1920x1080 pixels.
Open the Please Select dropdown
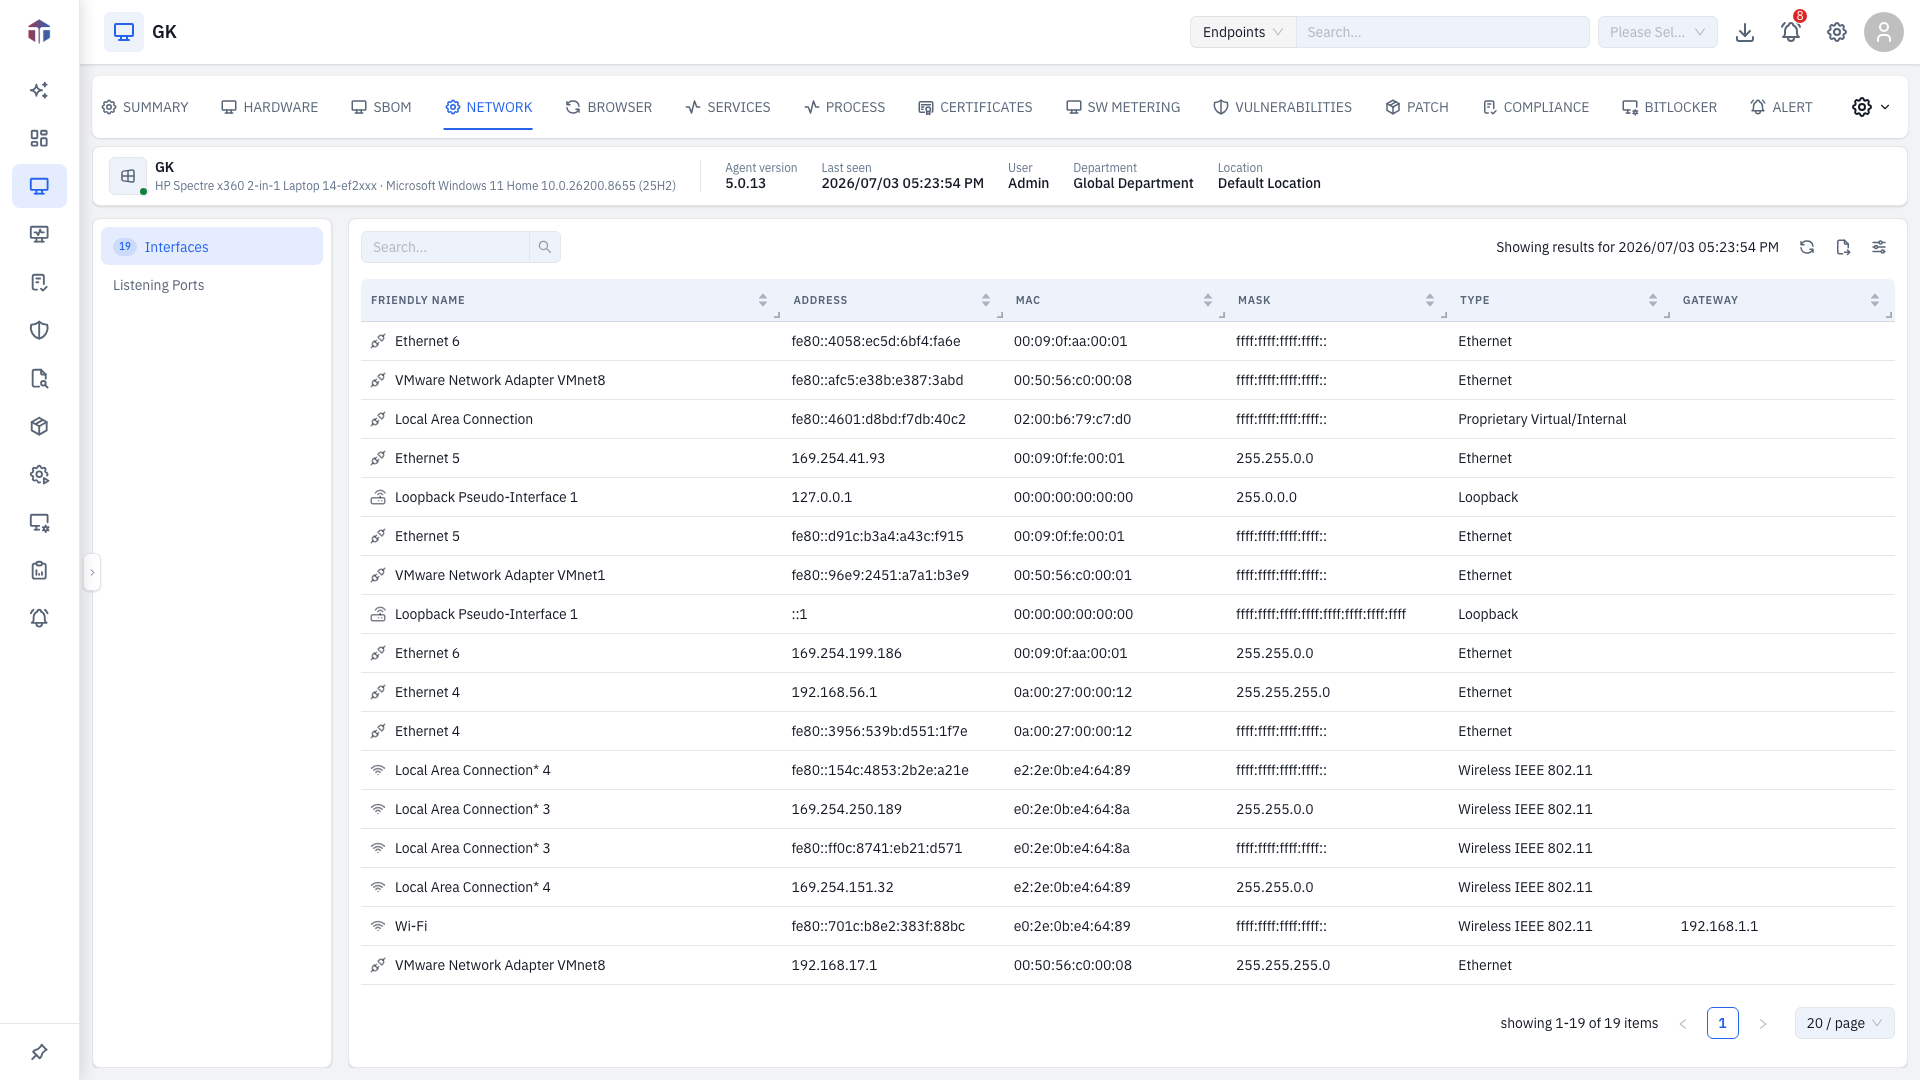1657,32
